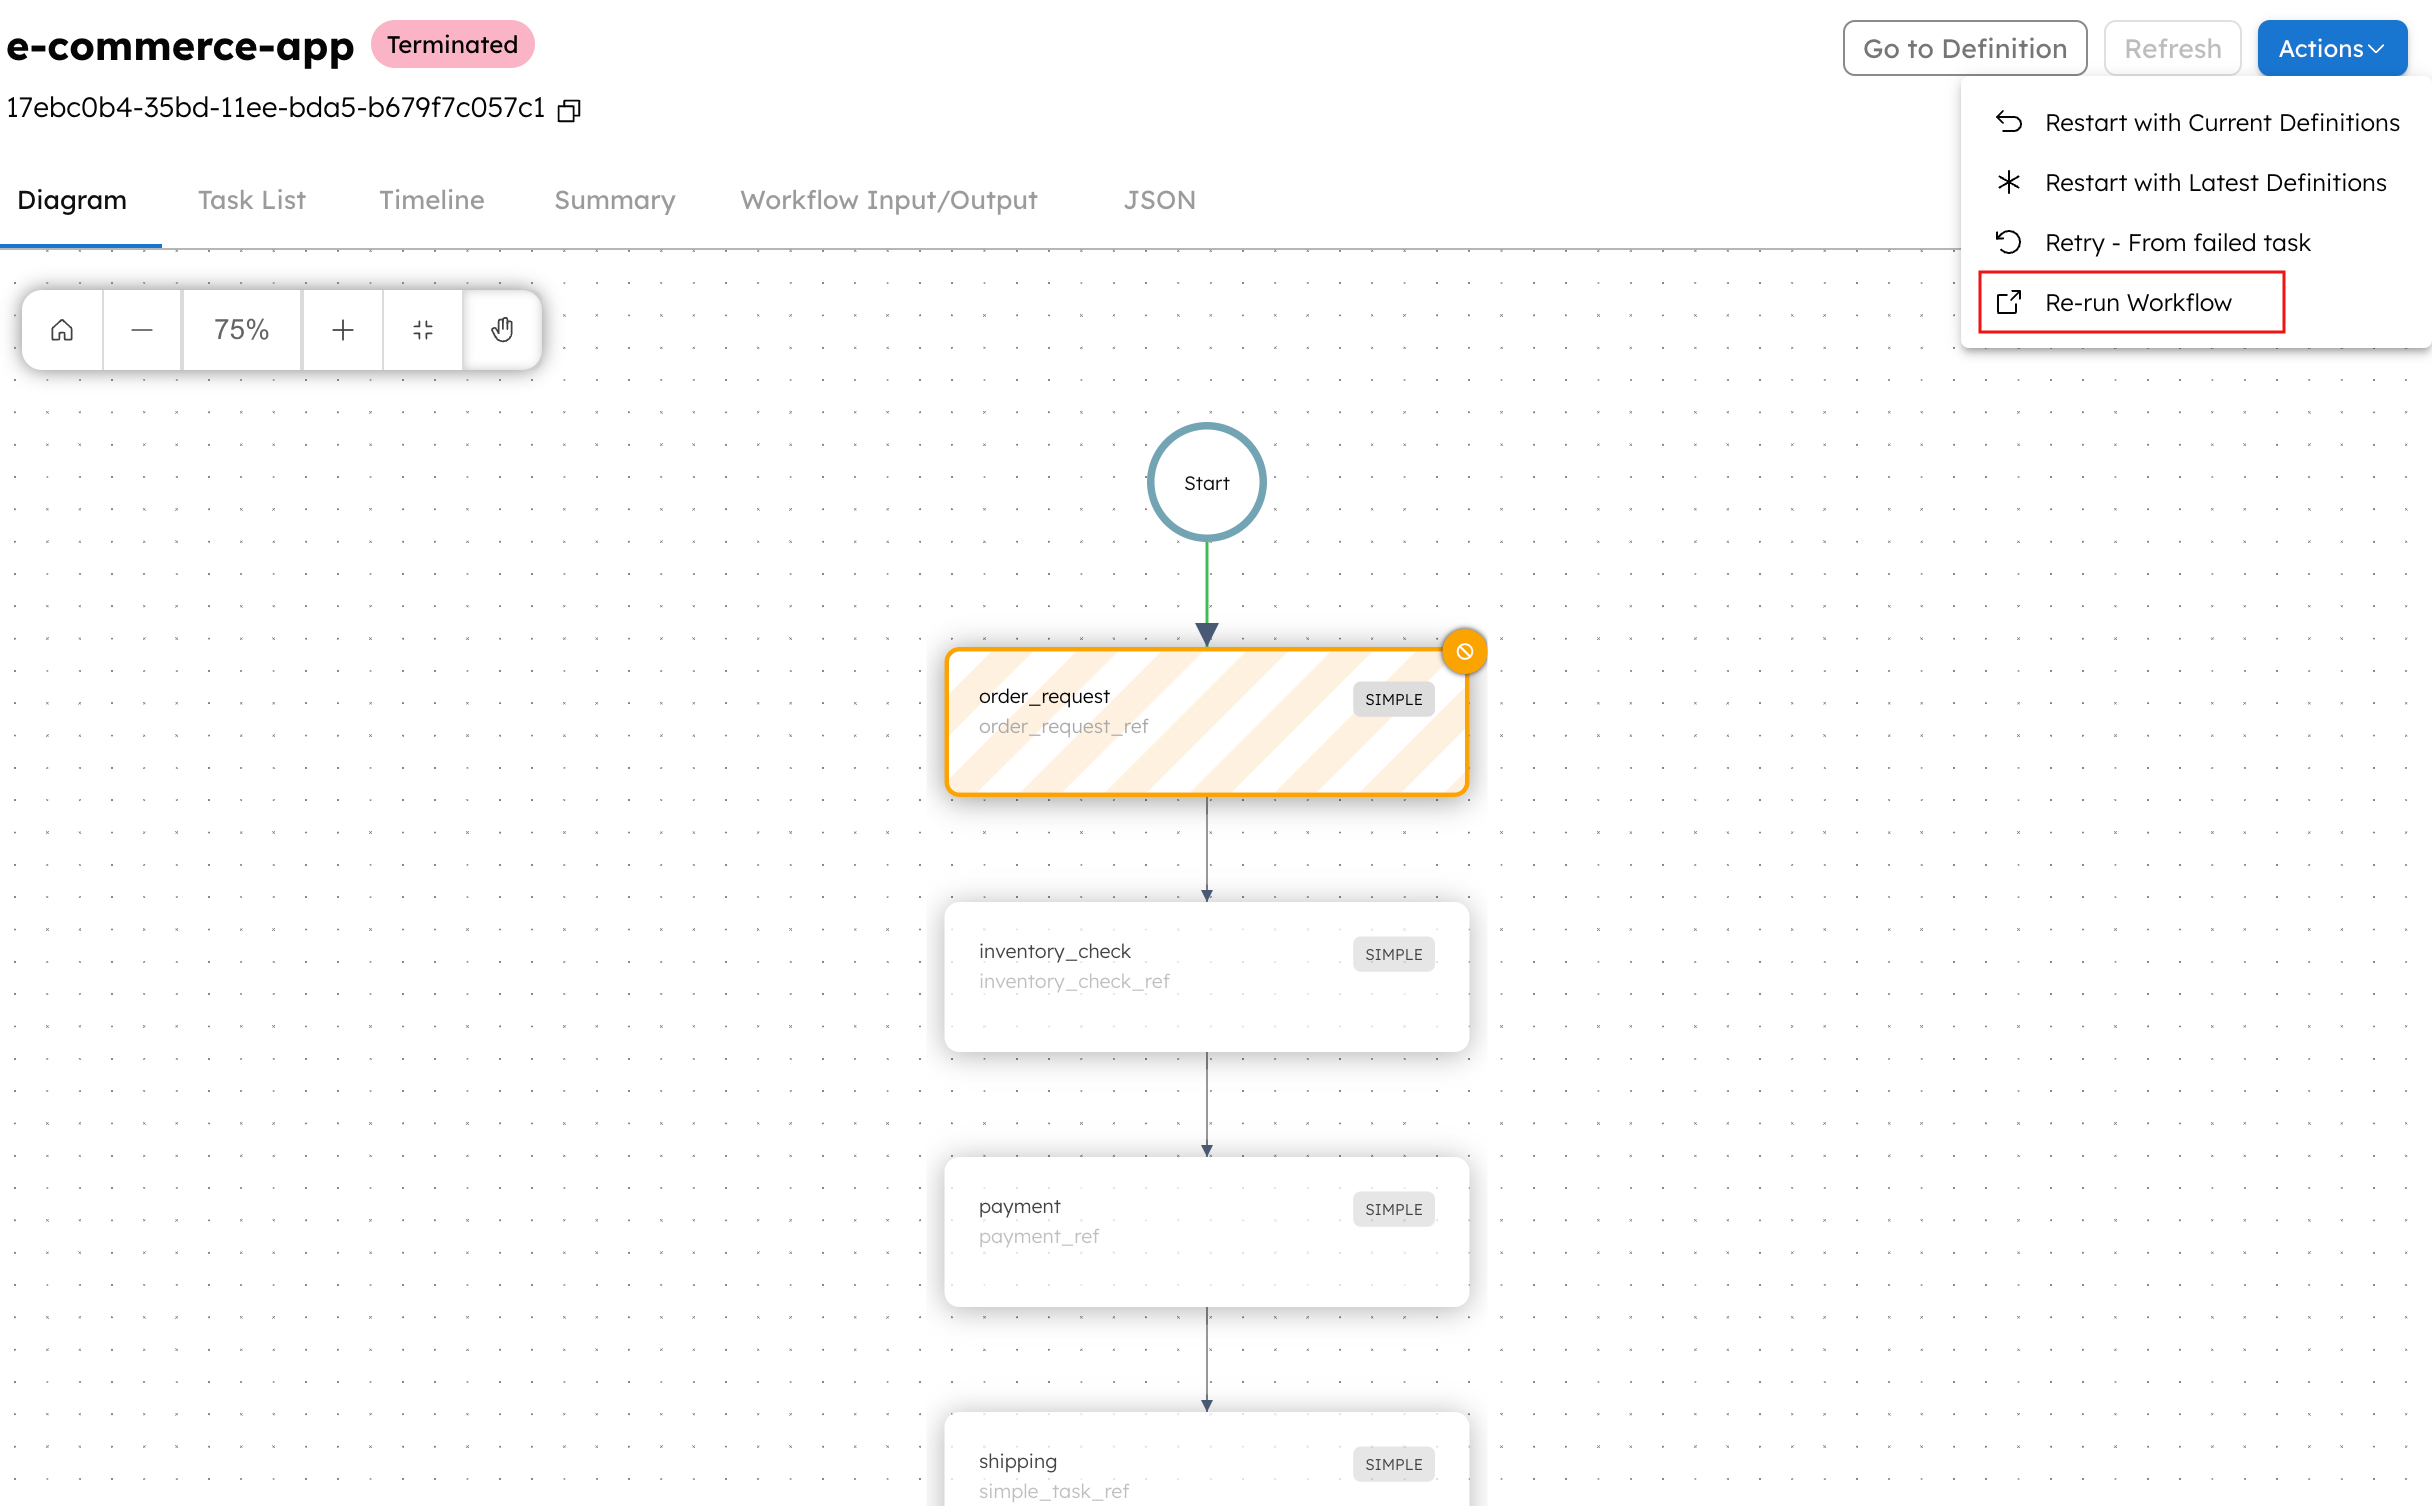Copy the workflow ID with the copy icon
2432x1506 pixels.
click(569, 110)
